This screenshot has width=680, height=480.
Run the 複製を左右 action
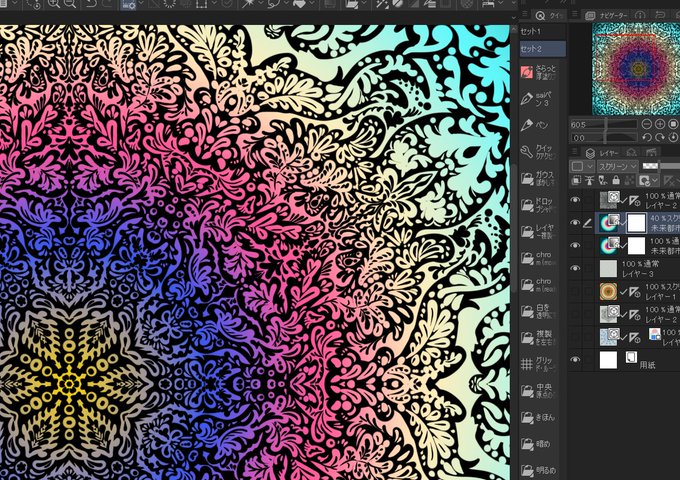click(x=541, y=337)
